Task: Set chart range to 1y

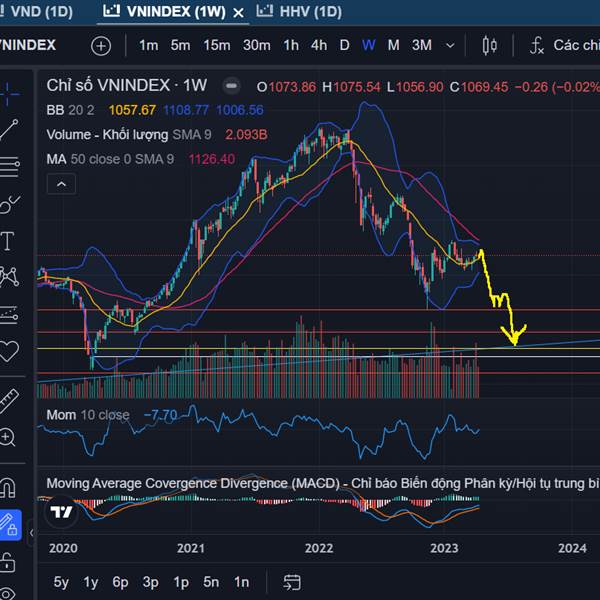Action: click(91, 582)
